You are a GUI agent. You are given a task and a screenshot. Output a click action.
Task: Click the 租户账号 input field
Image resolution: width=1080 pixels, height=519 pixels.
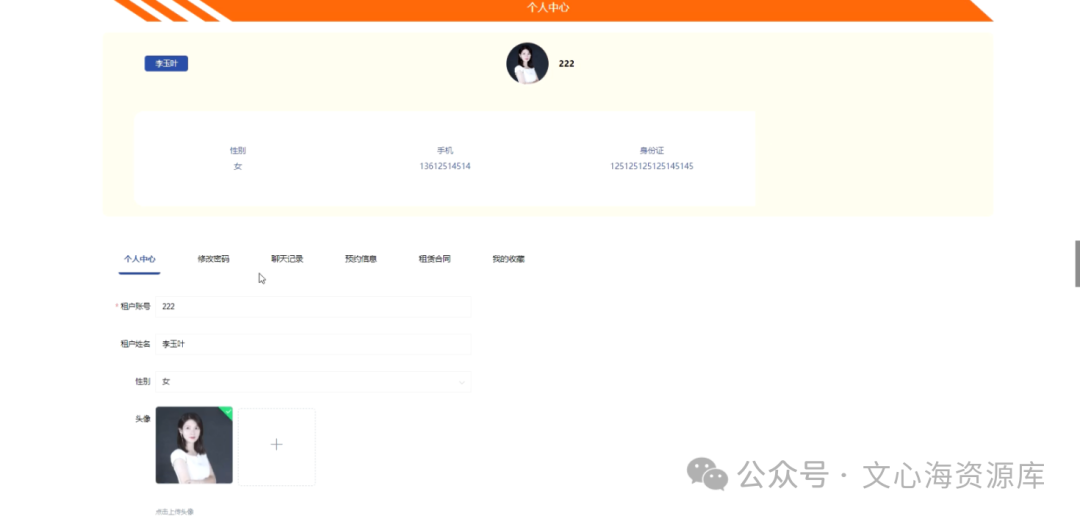pos(313,307)
